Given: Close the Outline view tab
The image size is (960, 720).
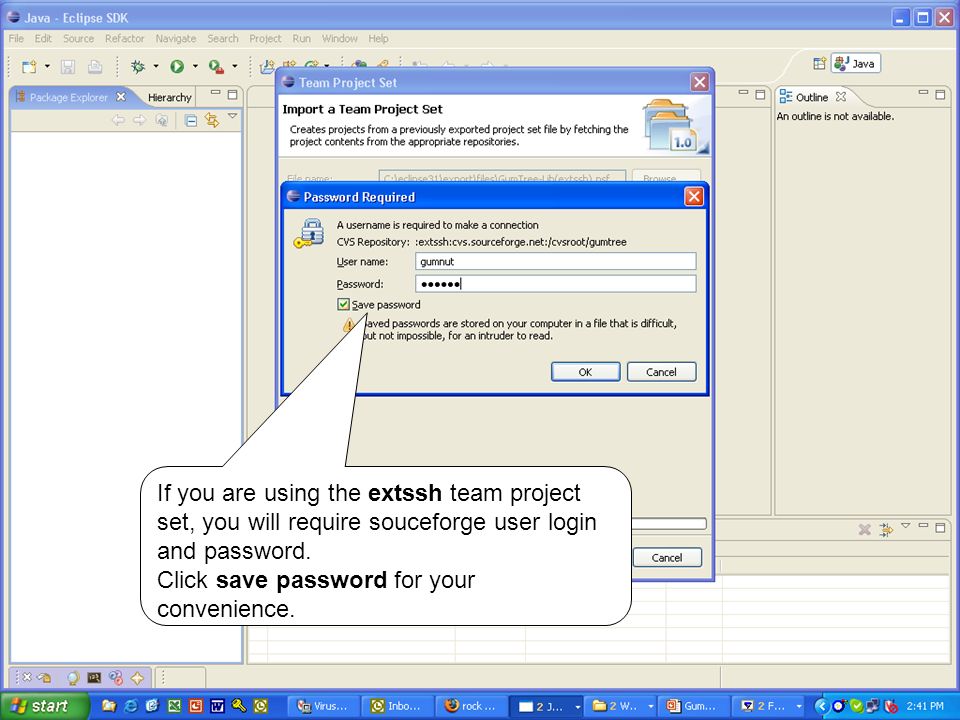Looking at the screenshot, I should click(x=841, y=97).
